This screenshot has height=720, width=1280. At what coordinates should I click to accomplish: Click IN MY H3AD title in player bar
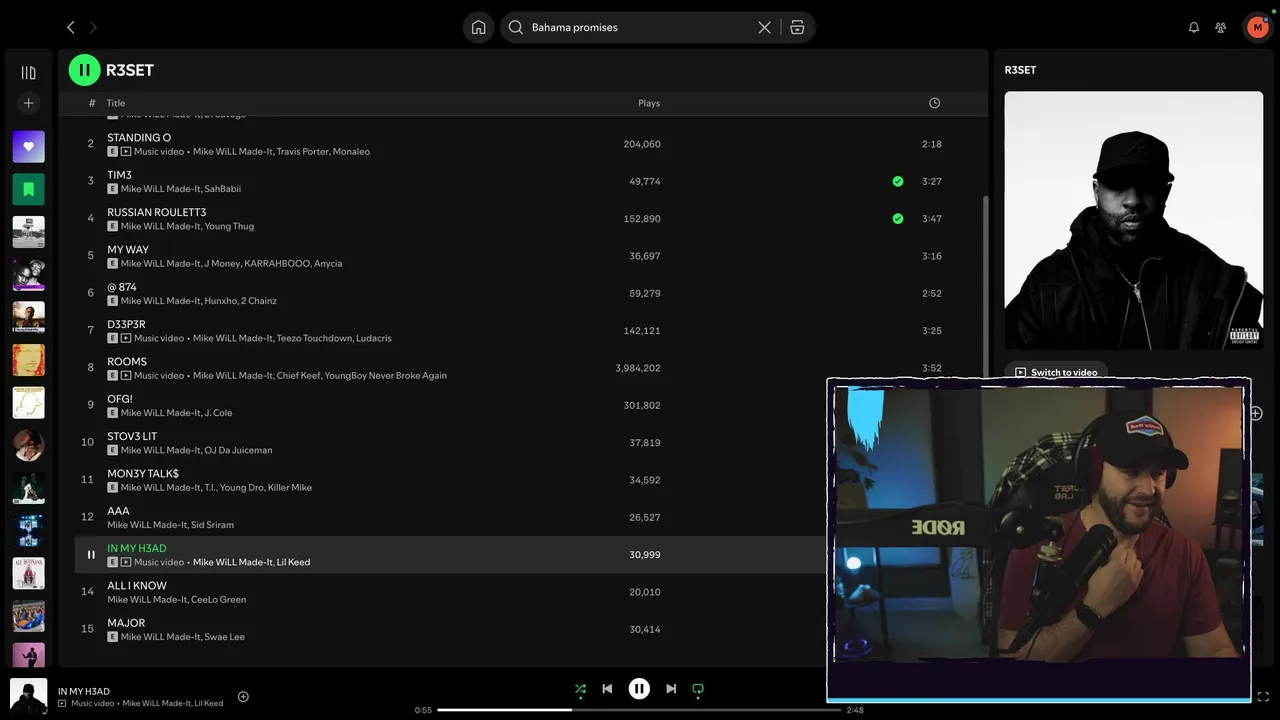point(84,691)
